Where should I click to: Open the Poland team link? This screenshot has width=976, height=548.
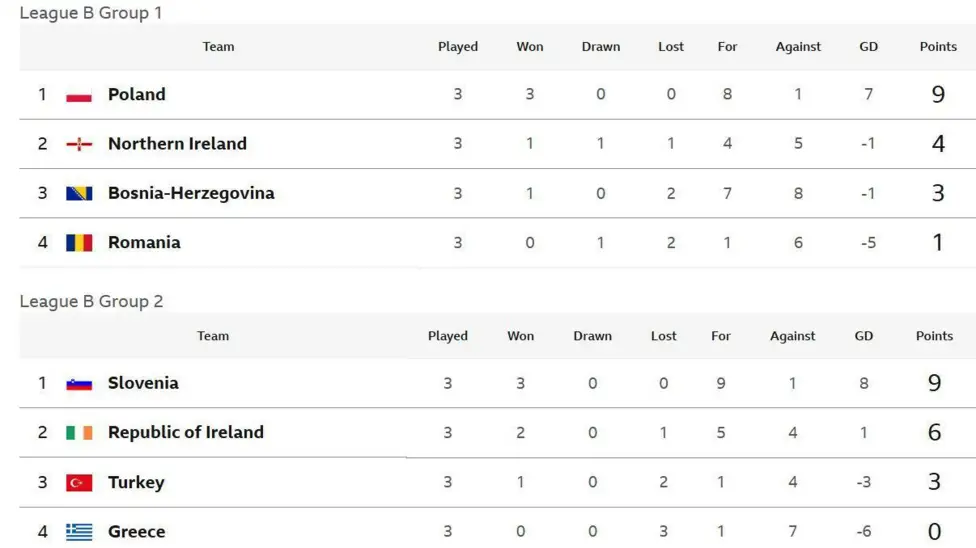pos(137,94)
